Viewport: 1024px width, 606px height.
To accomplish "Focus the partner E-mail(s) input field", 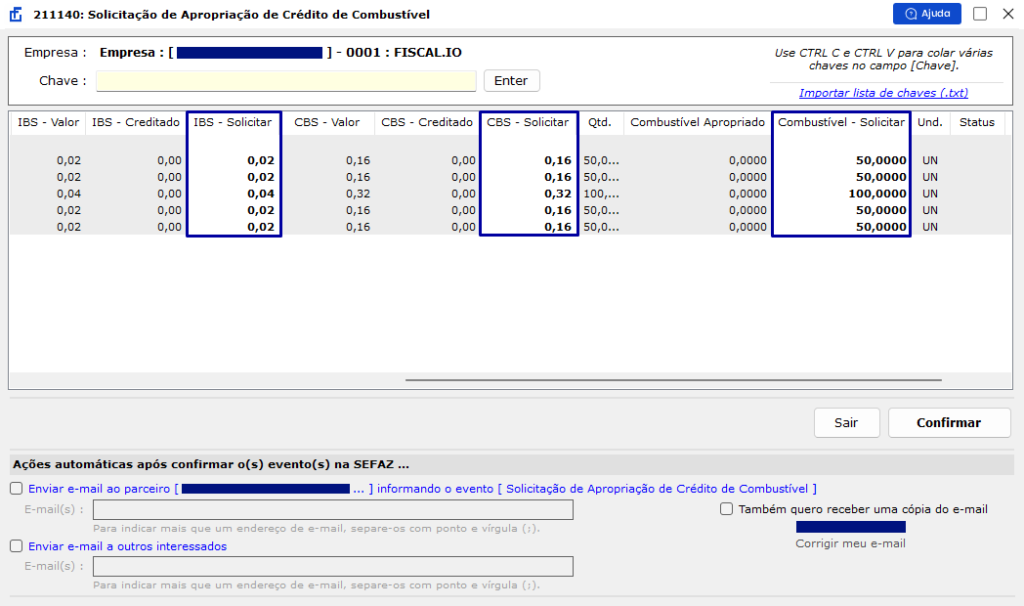I will point(333,510).
